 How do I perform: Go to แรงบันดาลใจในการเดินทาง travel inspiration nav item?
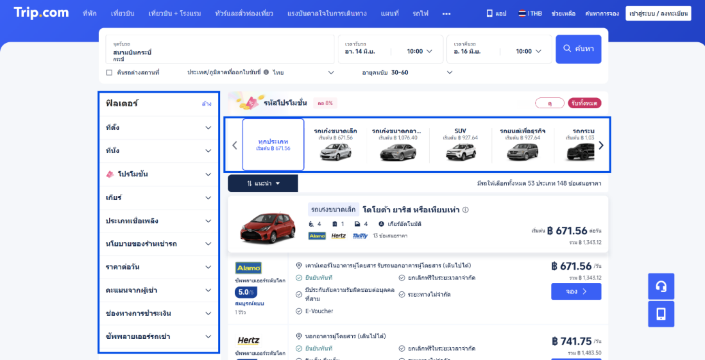(x=327, y=13)
